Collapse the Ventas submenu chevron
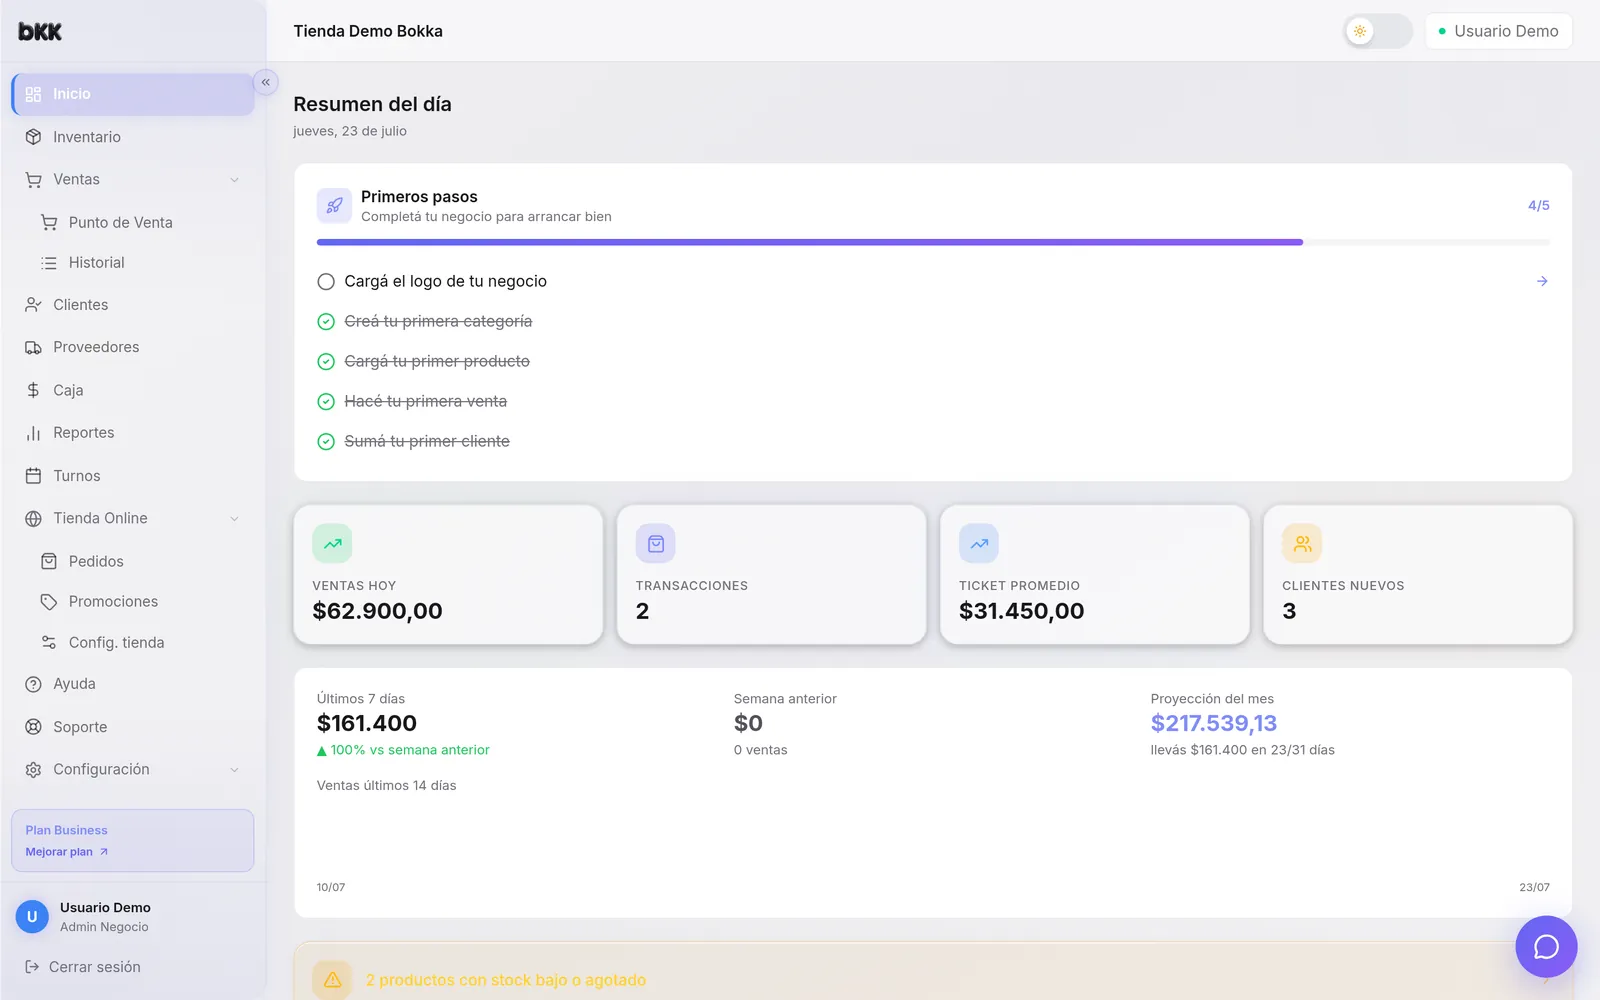Screen dimensions: 1600x1000 coord(235,180)
